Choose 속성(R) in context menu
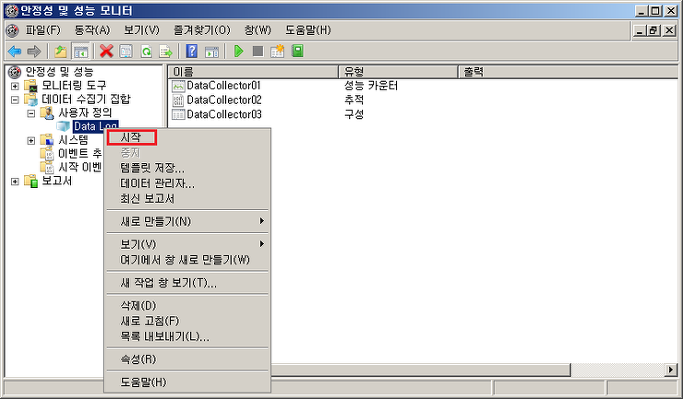The height and width of the screenshot is (399, 683). [187, 359]
